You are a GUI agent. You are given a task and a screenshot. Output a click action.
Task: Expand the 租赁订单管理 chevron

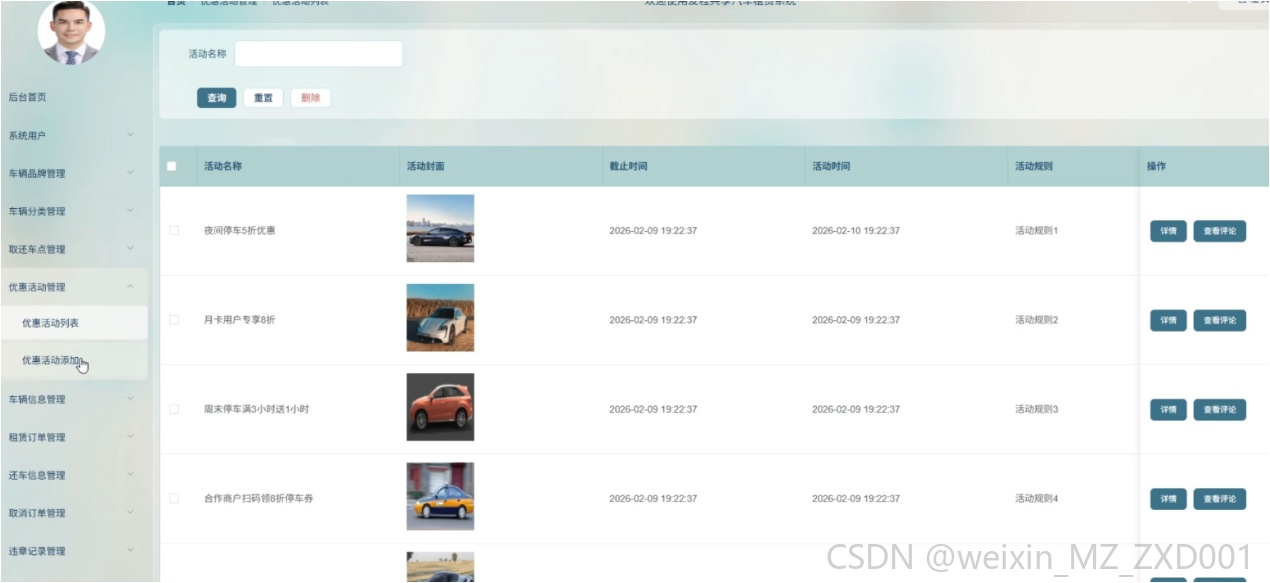tap(130, 437)
